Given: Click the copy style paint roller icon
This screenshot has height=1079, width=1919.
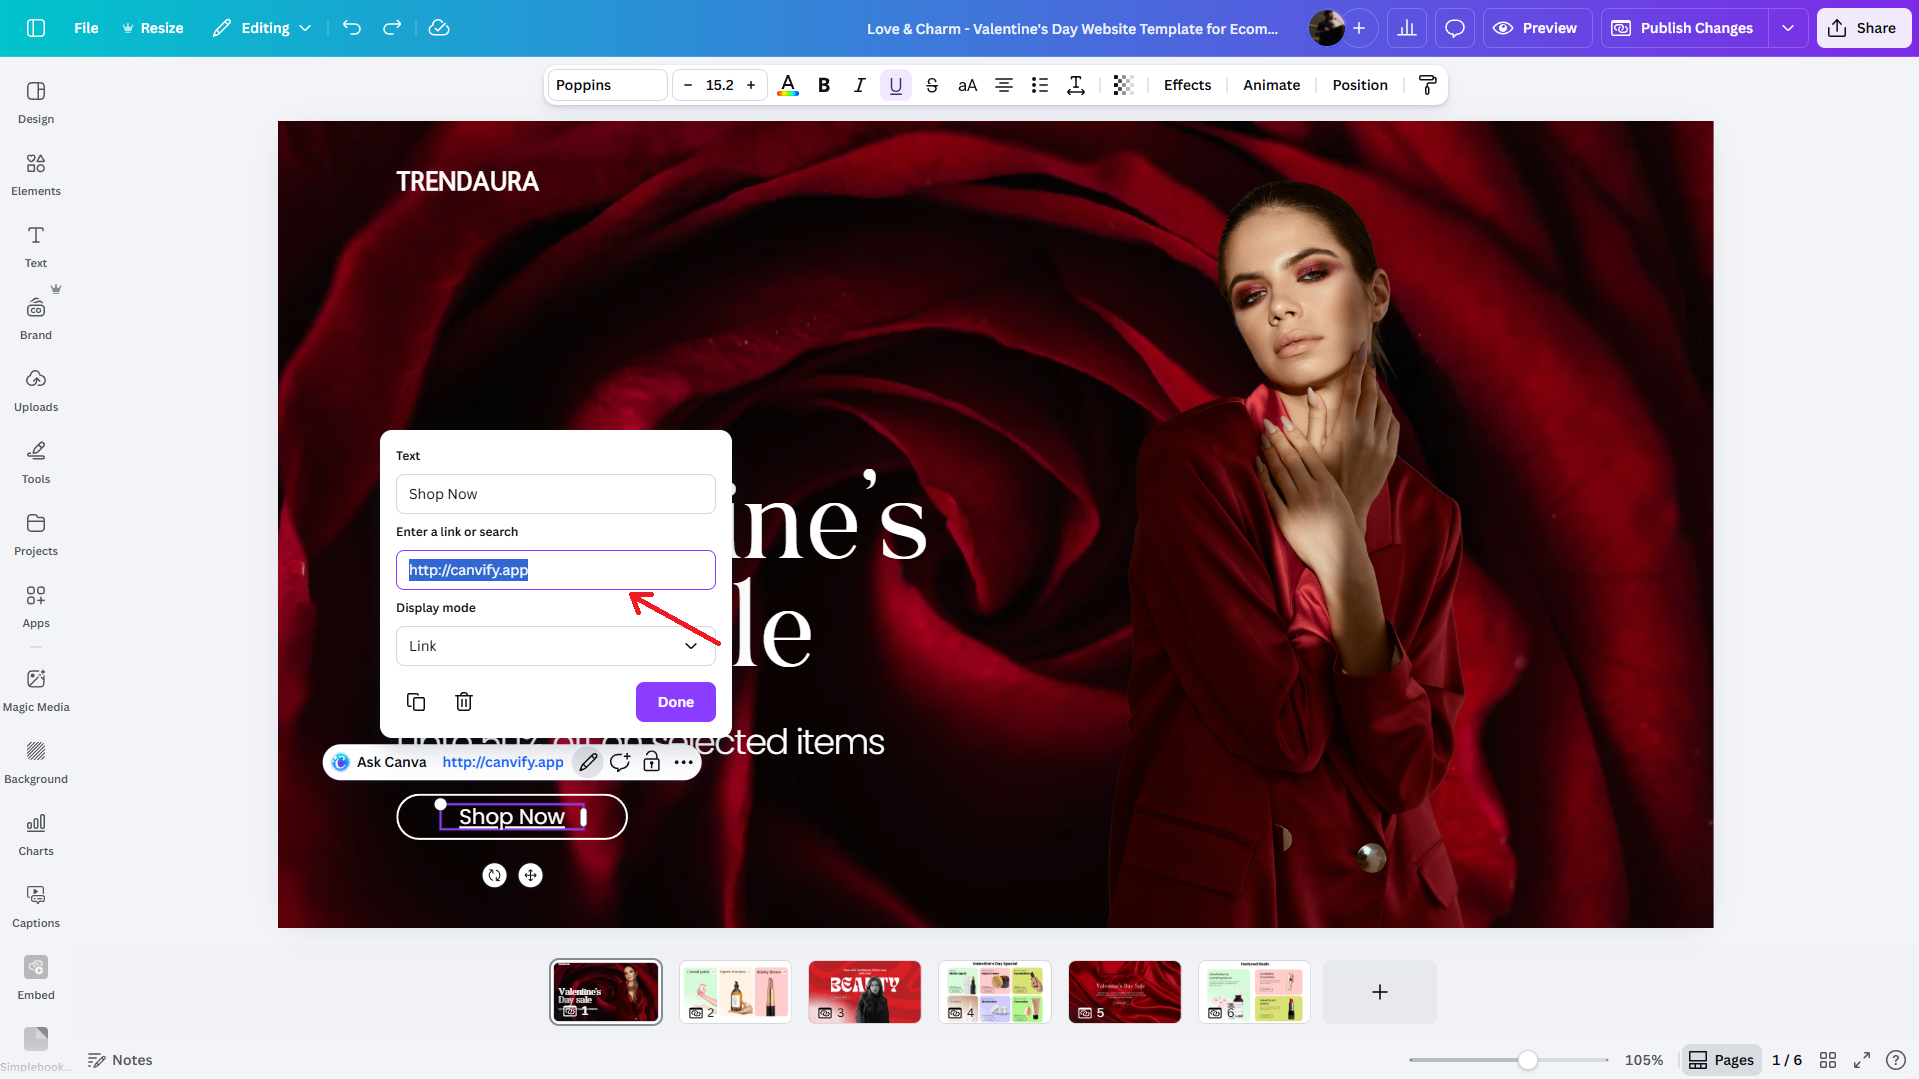Looking at the screenshot, I should (x=1427, y=85).
